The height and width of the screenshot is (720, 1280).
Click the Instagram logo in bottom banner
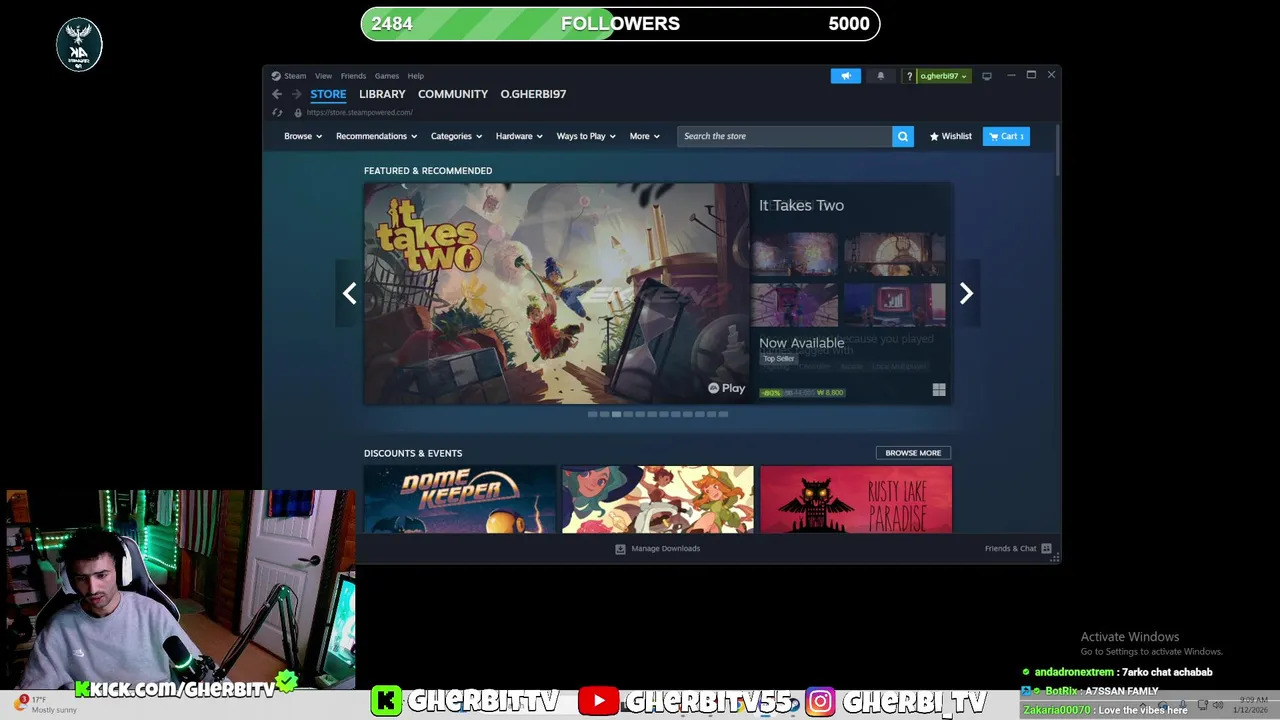tap(820, 701)
